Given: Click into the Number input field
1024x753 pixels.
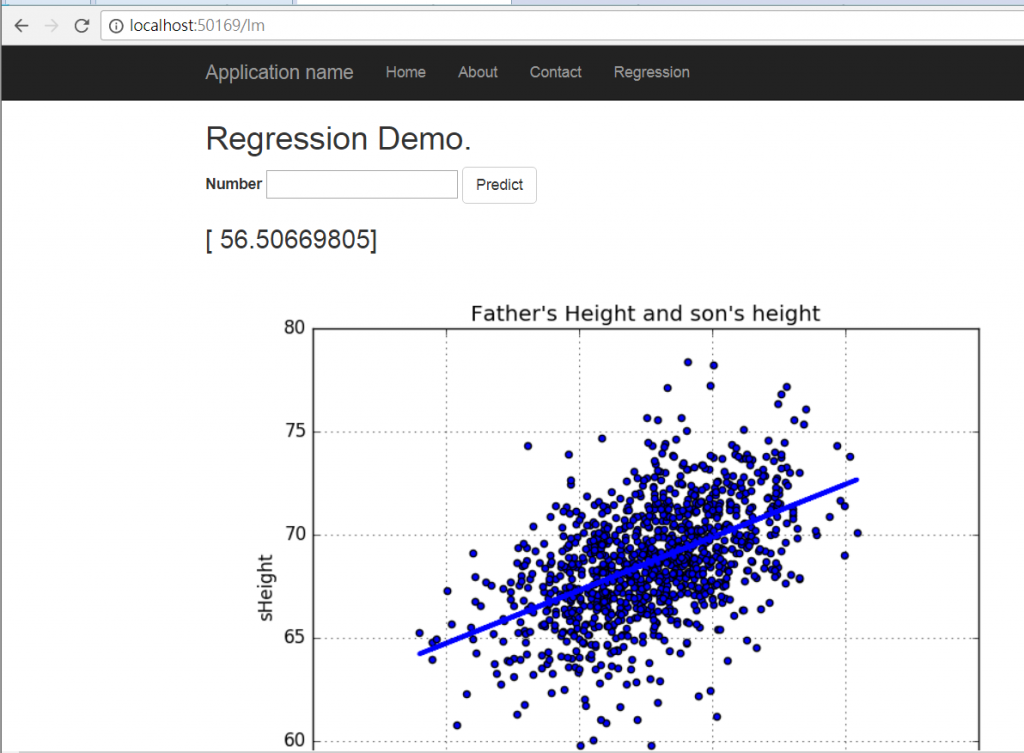Looking at the screenshot, I should [362, 184].
